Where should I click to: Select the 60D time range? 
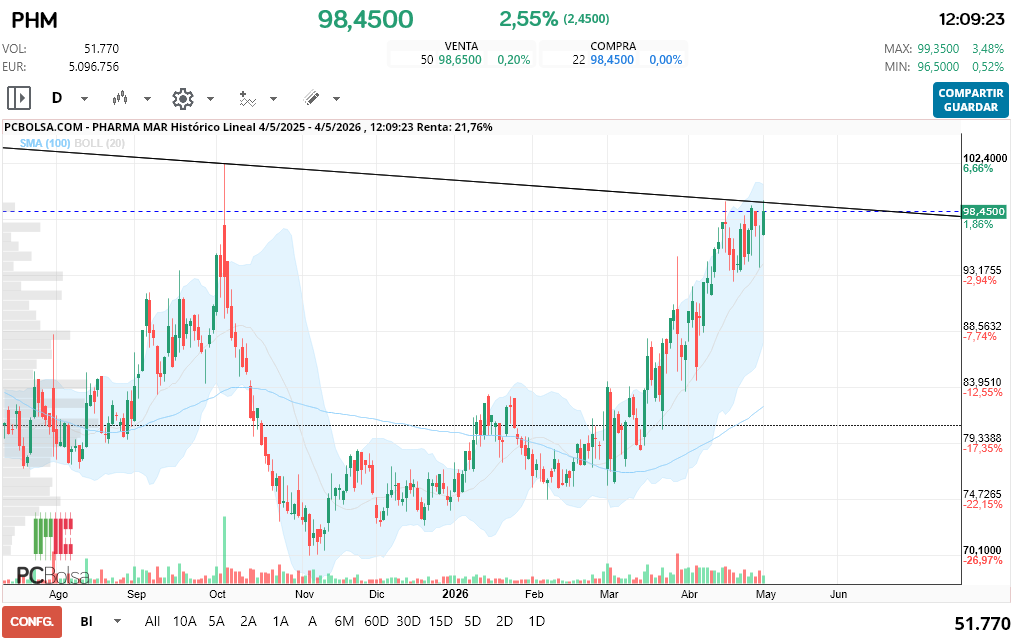[376, 621]
